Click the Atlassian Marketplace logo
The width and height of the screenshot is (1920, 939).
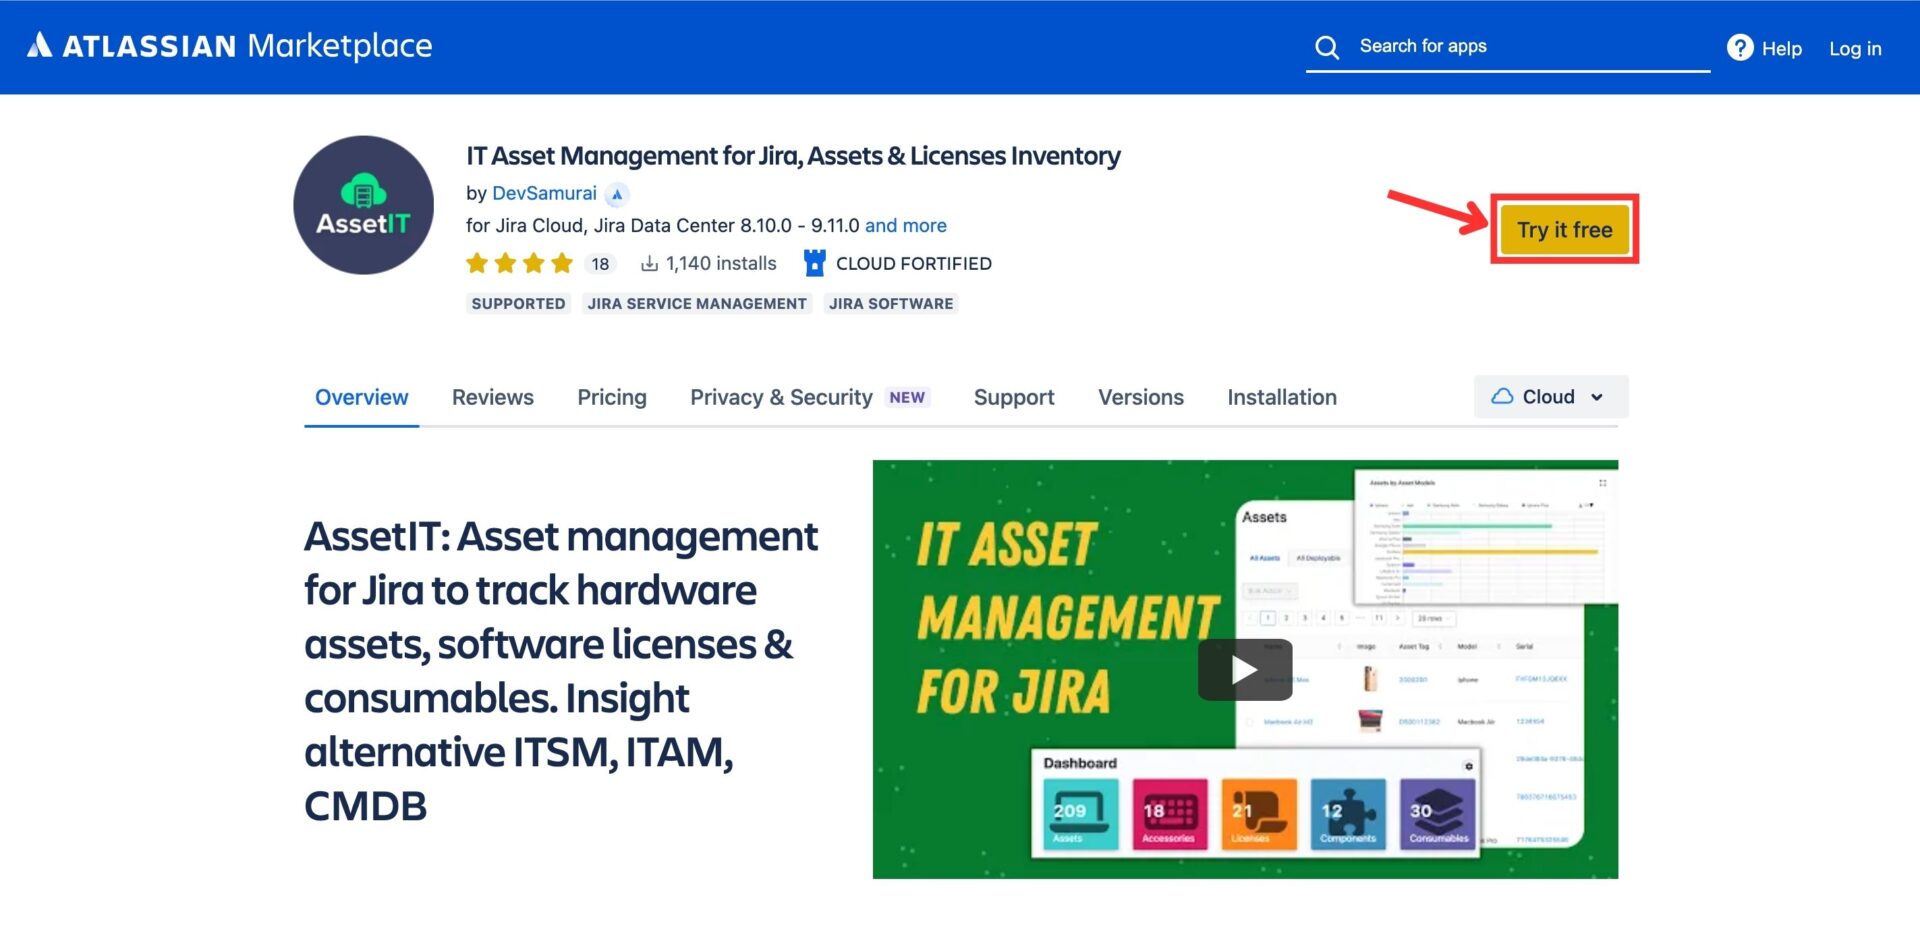[x=230, y=46]
